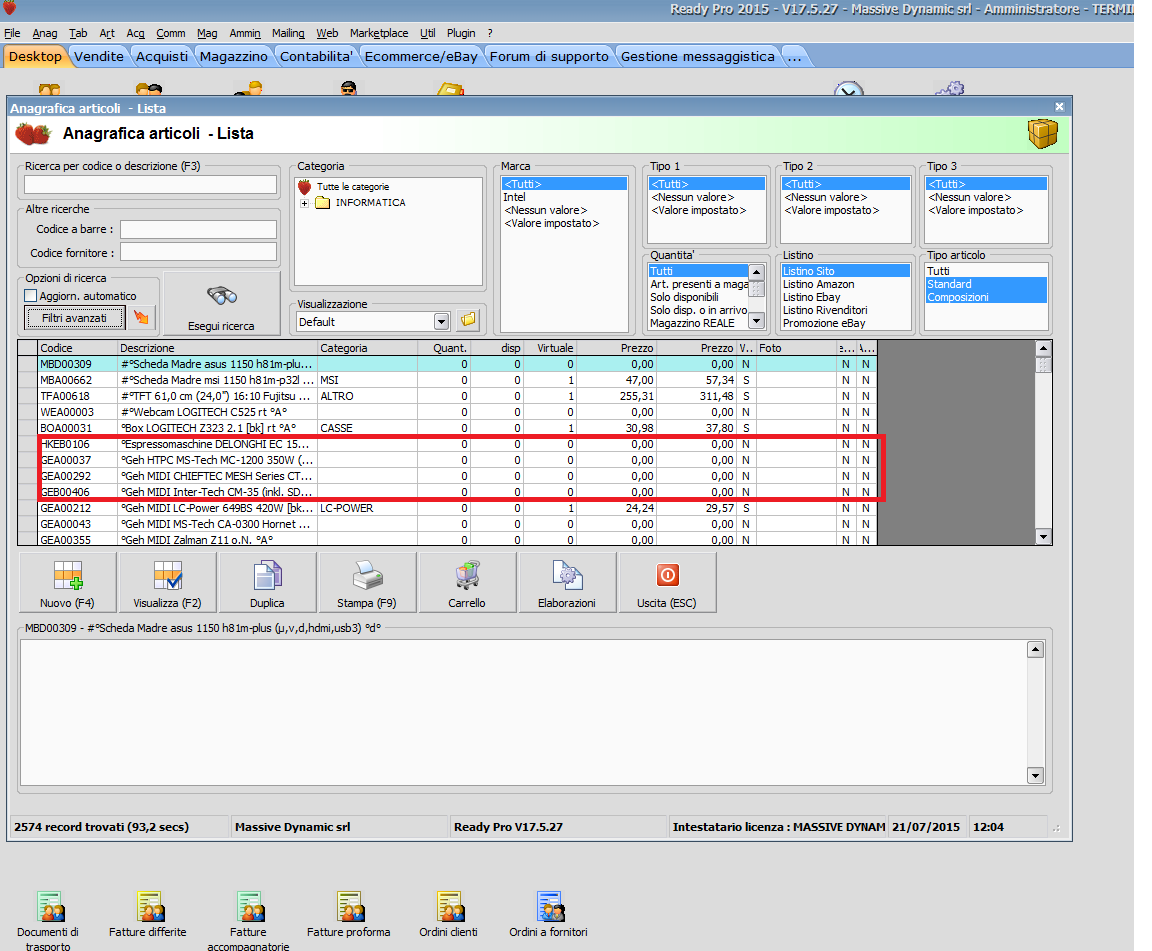Open the Marketplace menu
1152x951 pixels.
tap(379, 33)
